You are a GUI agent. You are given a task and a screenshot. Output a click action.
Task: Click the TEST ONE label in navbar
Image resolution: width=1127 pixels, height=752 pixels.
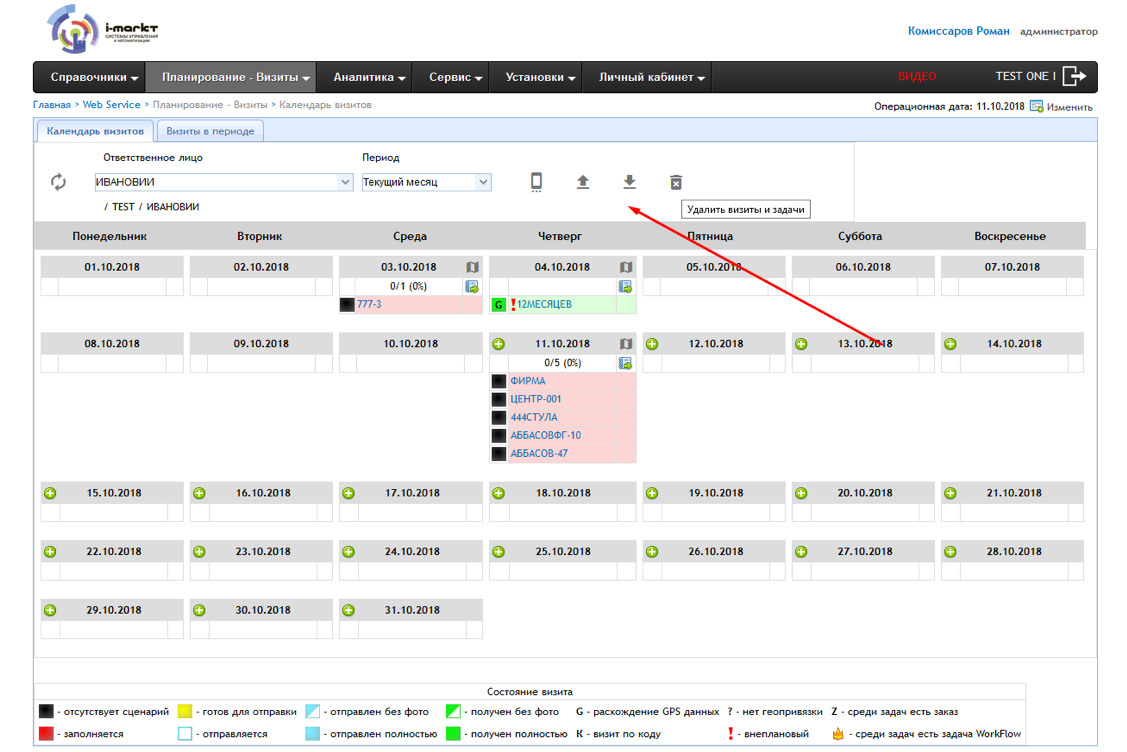click(x=1021, y=76)
